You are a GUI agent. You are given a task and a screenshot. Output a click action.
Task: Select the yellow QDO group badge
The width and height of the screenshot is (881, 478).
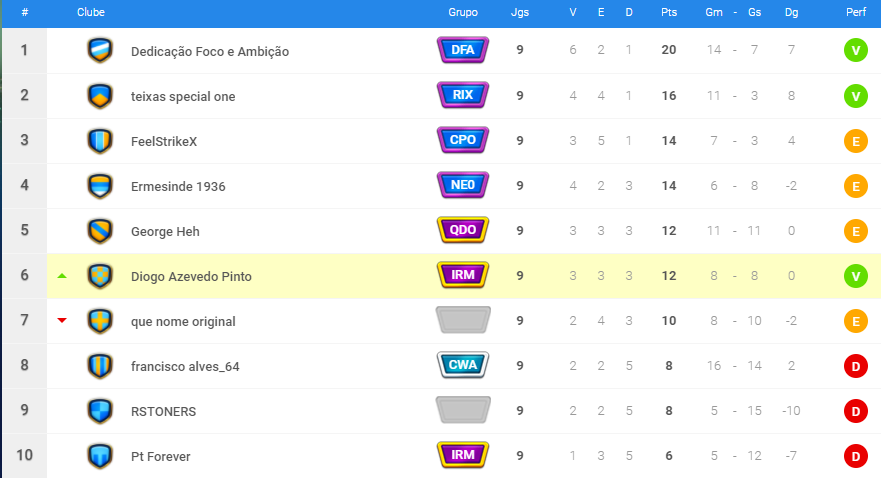click(463, 230)
